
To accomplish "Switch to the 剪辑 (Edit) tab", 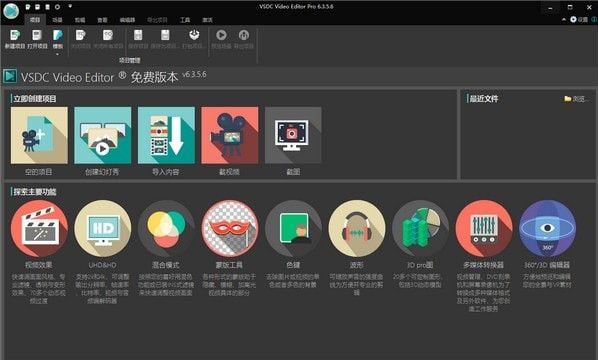I will point(80,20).
